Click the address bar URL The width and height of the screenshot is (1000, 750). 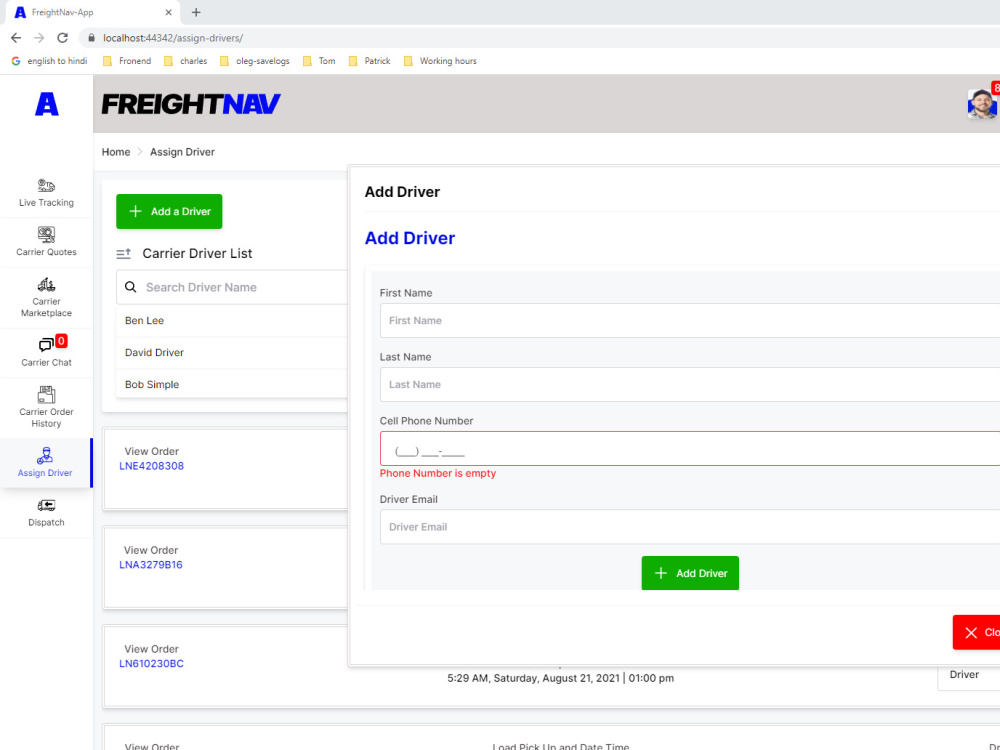click(173, 38)
